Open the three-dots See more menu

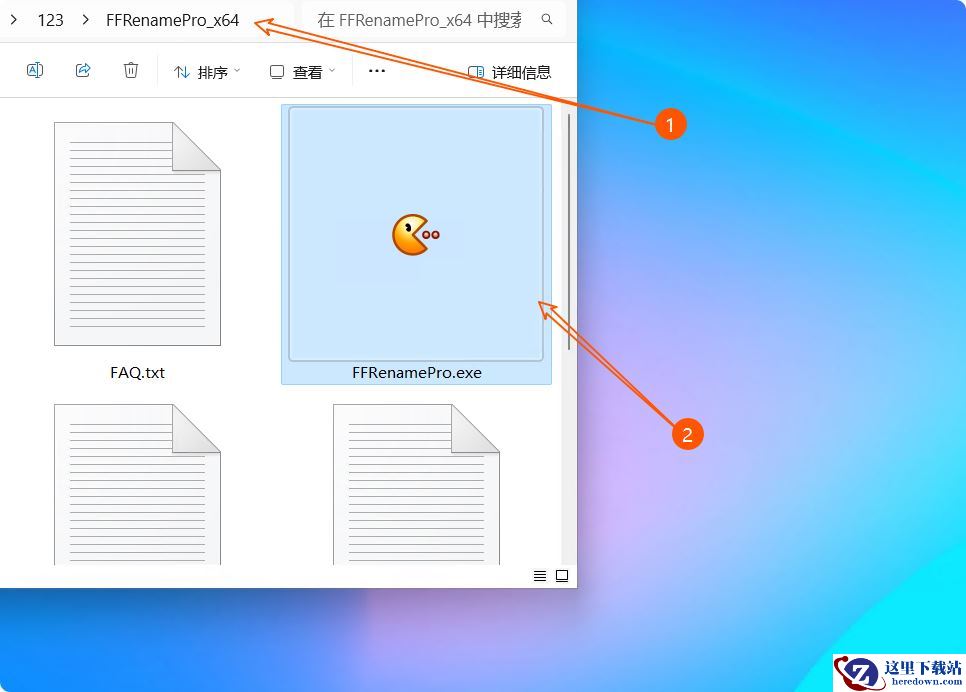click(x=377, y=71)
